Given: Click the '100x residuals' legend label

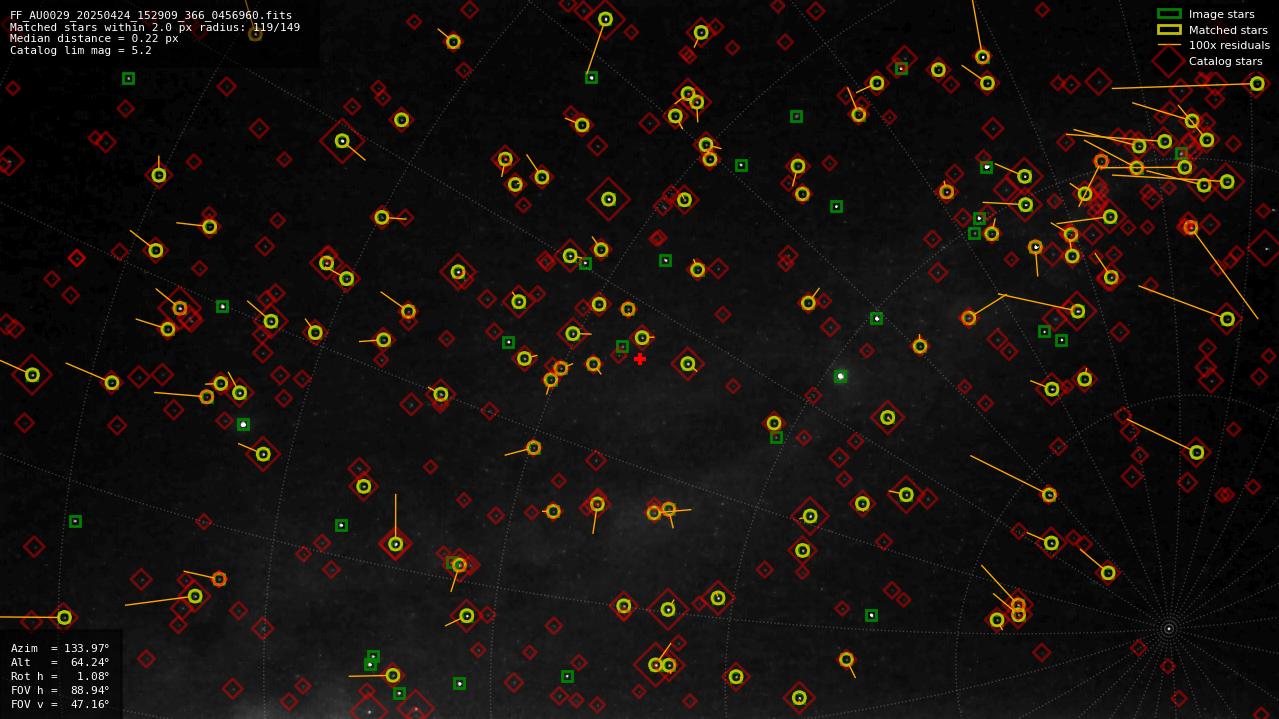Looking at the screenshot, I should tap(1229, 45).
